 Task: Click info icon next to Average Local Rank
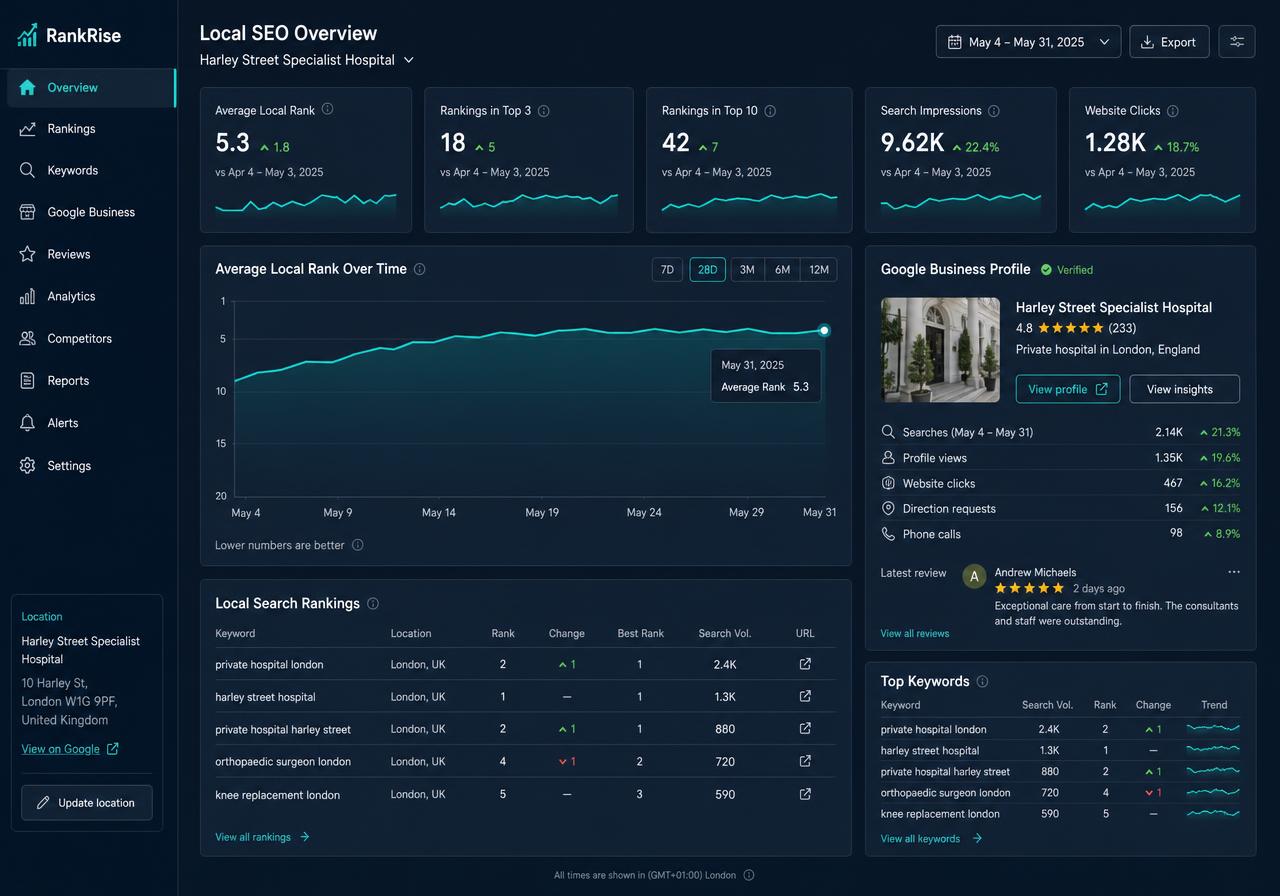[x=327, y=109]
